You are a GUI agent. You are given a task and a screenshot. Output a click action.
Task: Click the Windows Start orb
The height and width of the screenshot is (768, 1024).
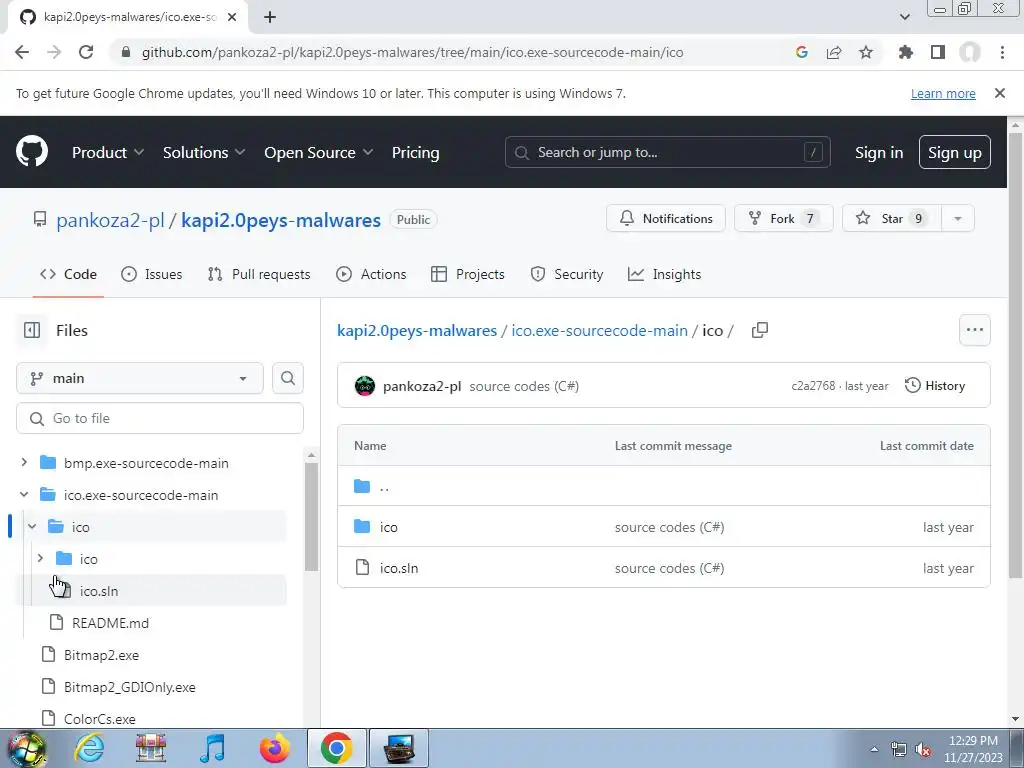(27, 748)
